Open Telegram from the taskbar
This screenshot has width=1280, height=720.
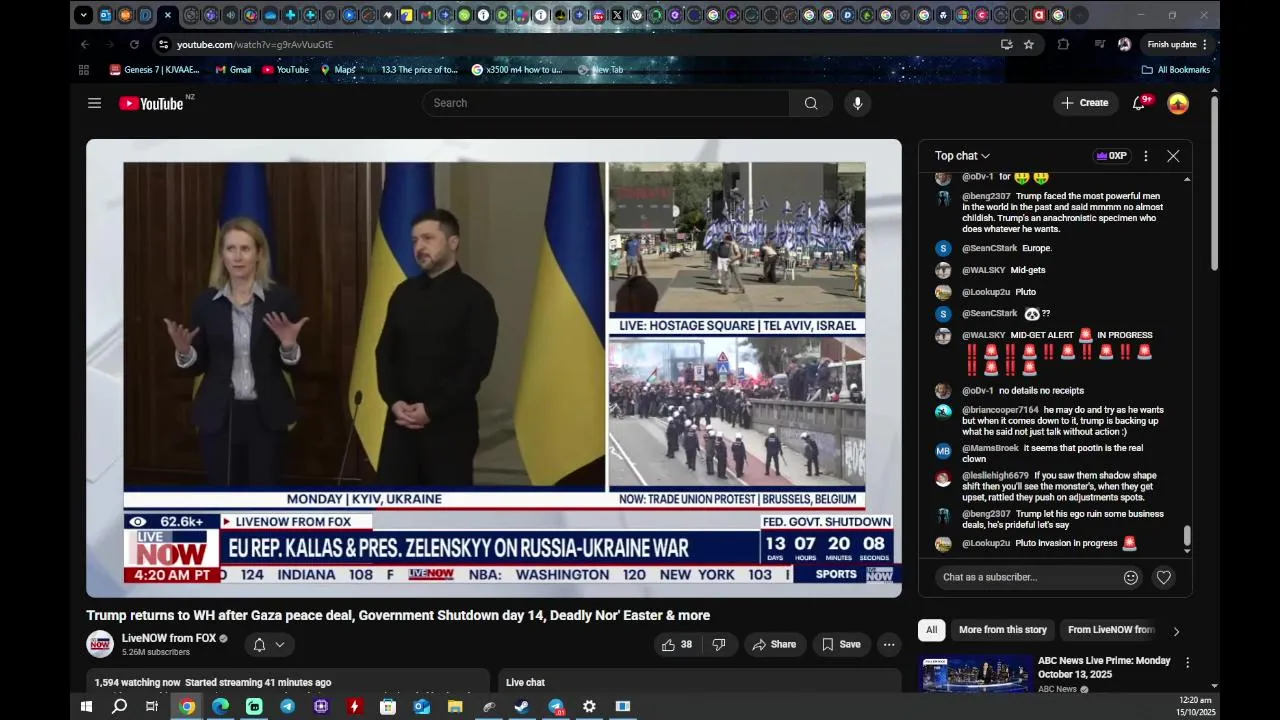(x=287, y=706)
